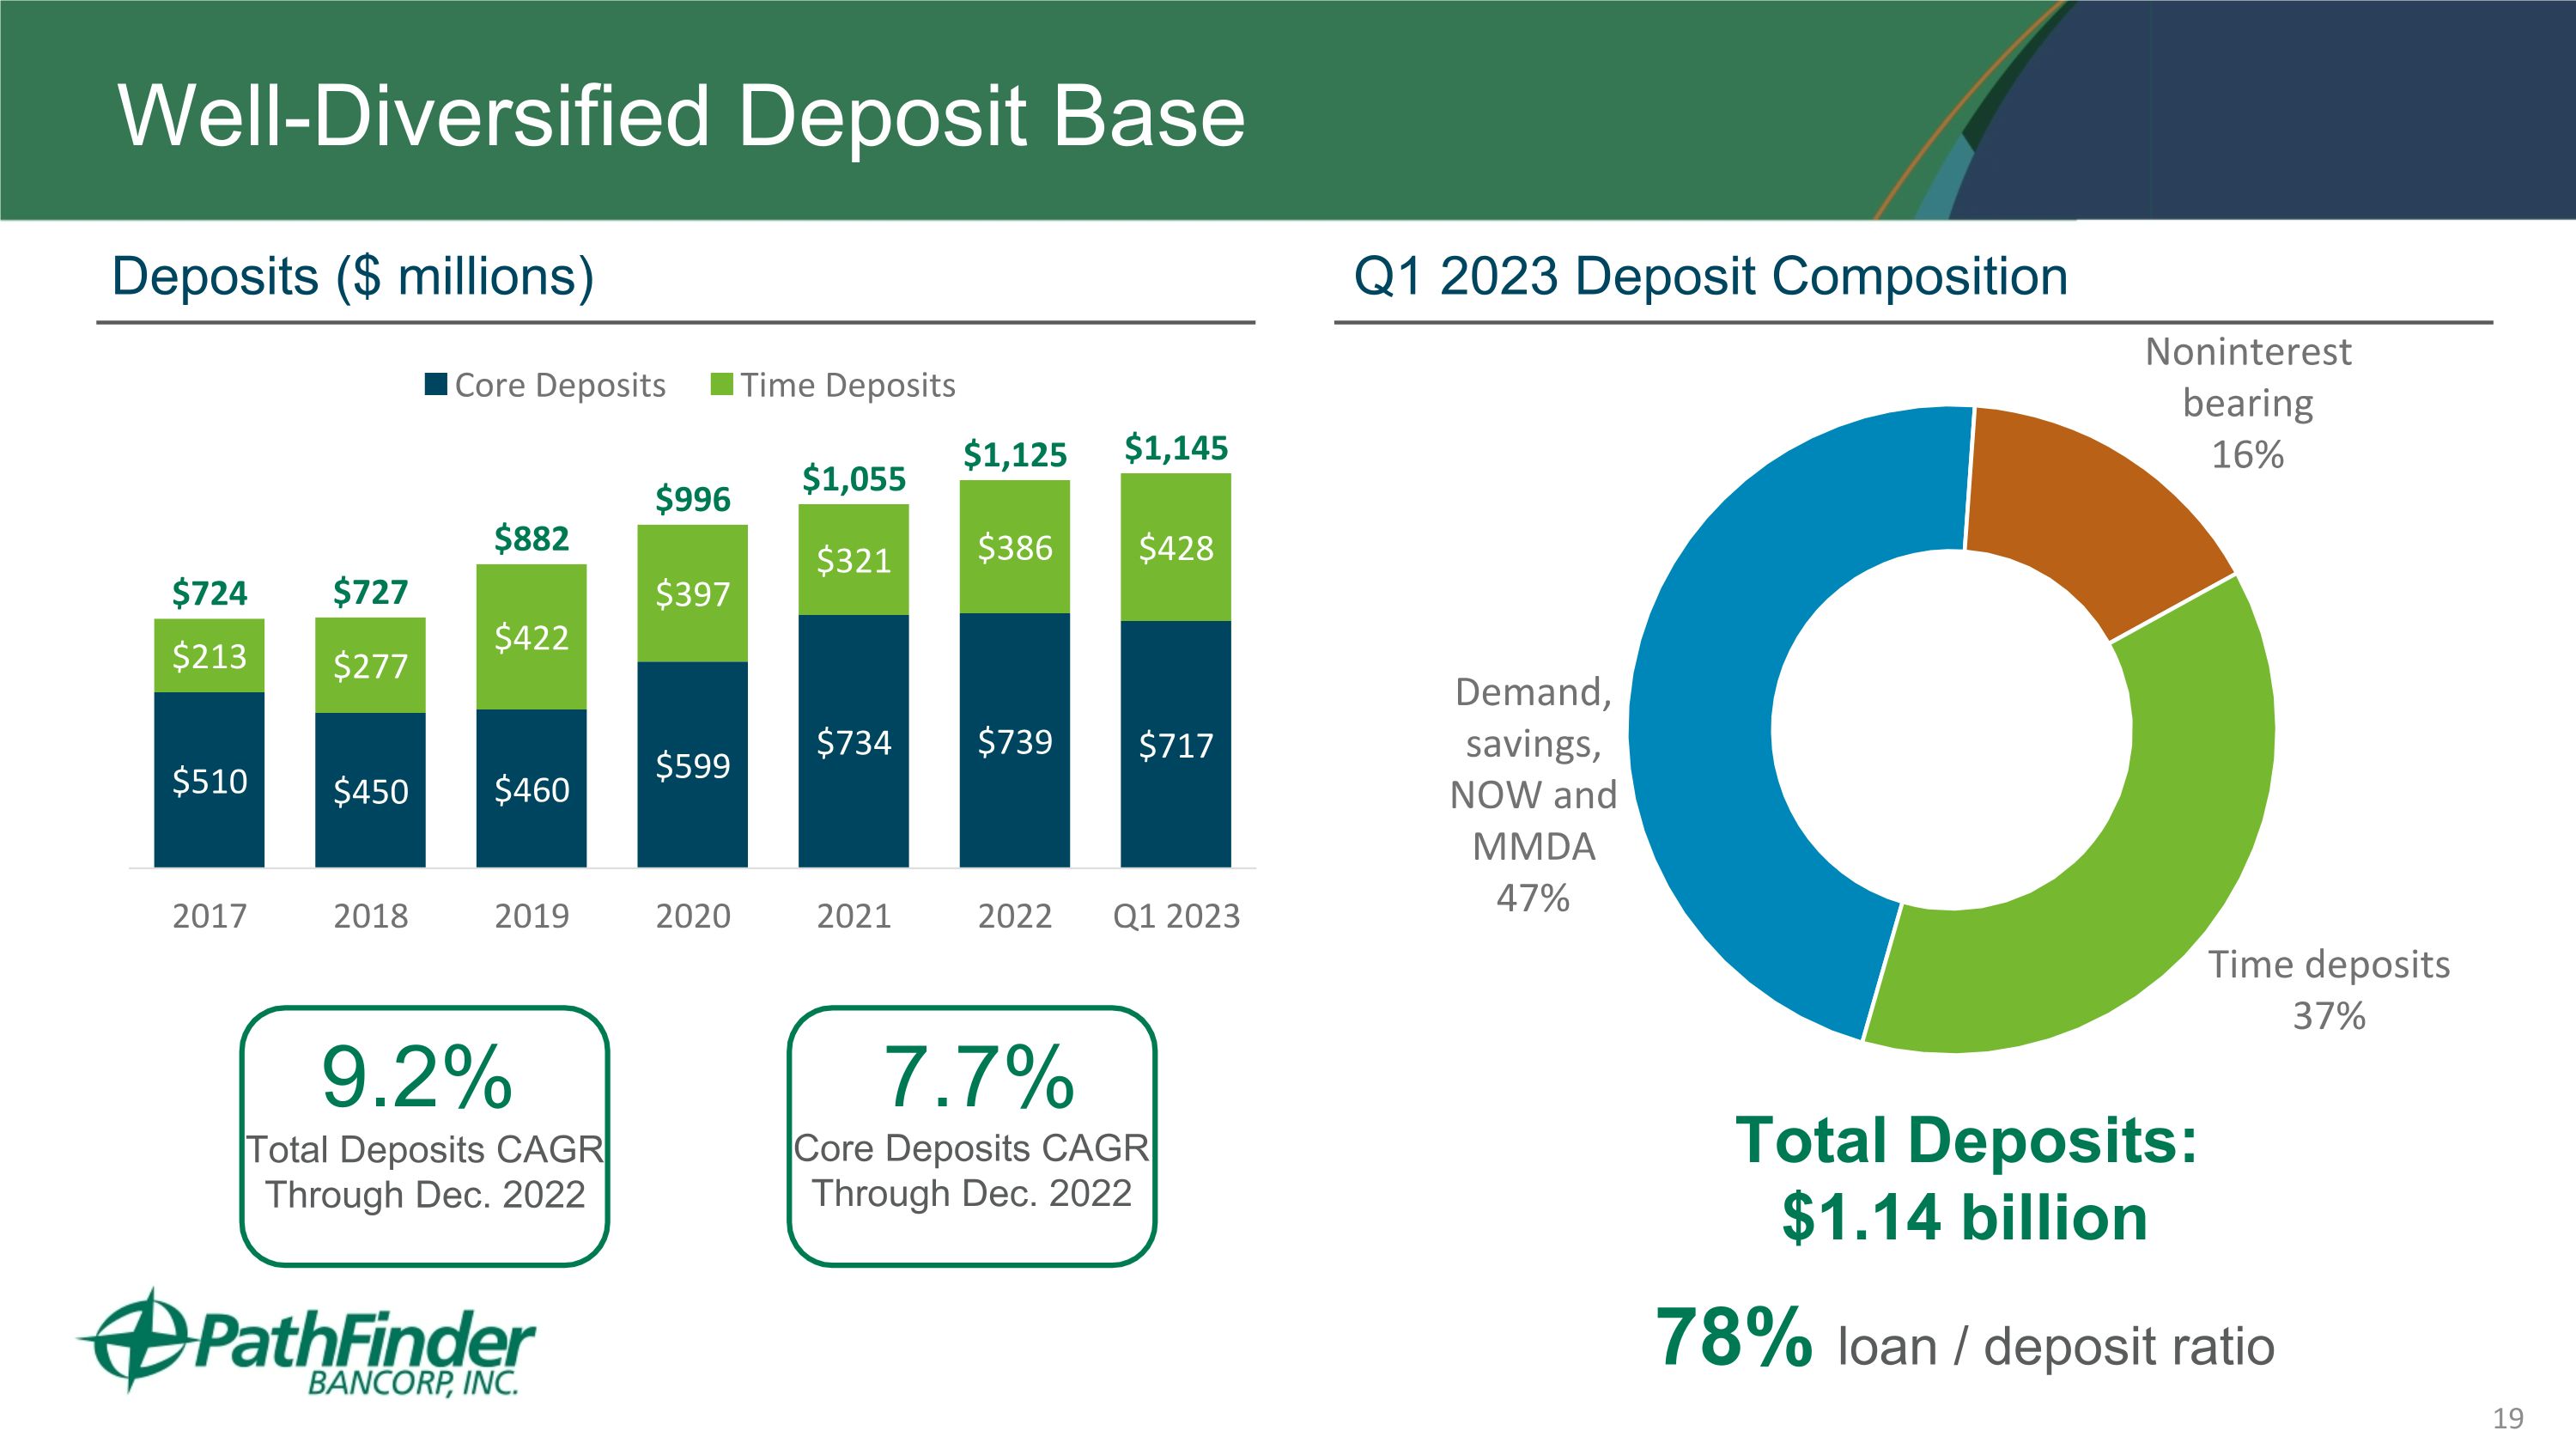The image size is (2576, 1449).
Task: Click the Q1 2023 axis label
Action: tap(1175, 916)
